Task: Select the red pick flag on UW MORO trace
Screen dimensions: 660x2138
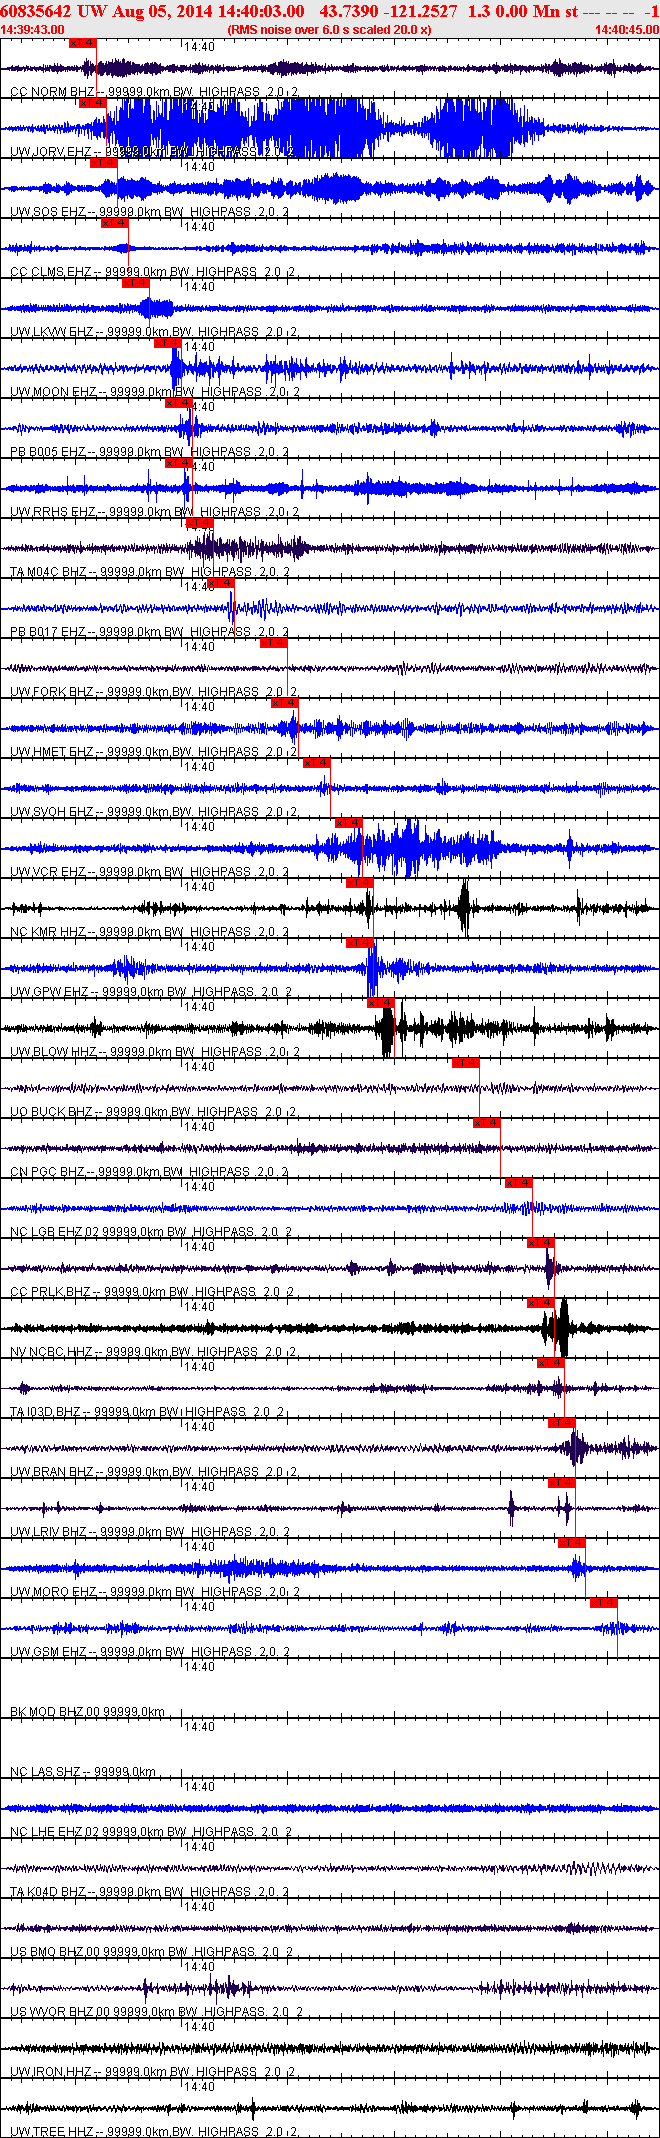Action: pos(572,1543)
